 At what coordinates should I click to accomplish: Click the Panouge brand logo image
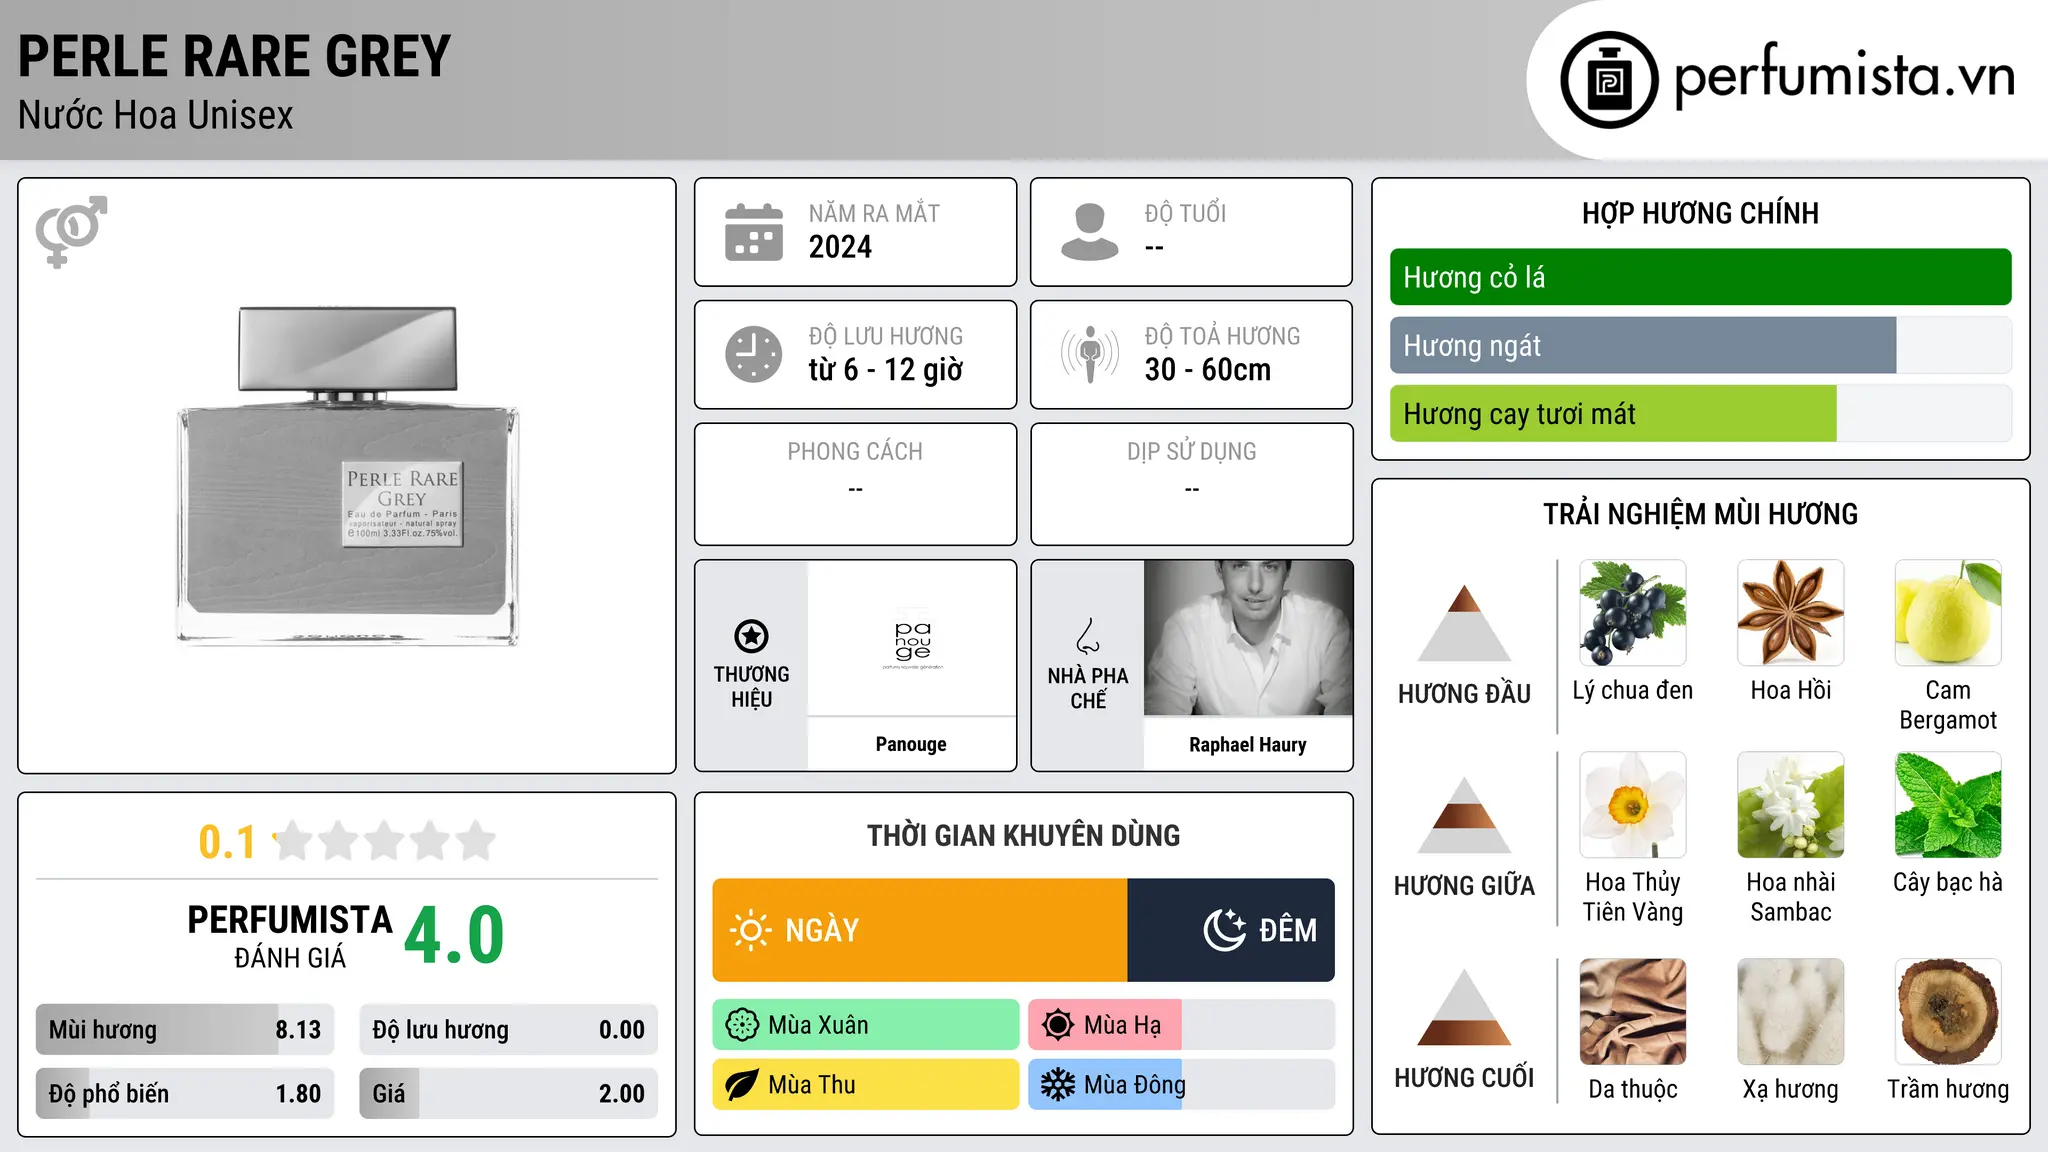pyautogui.click(x=912, y=638)
